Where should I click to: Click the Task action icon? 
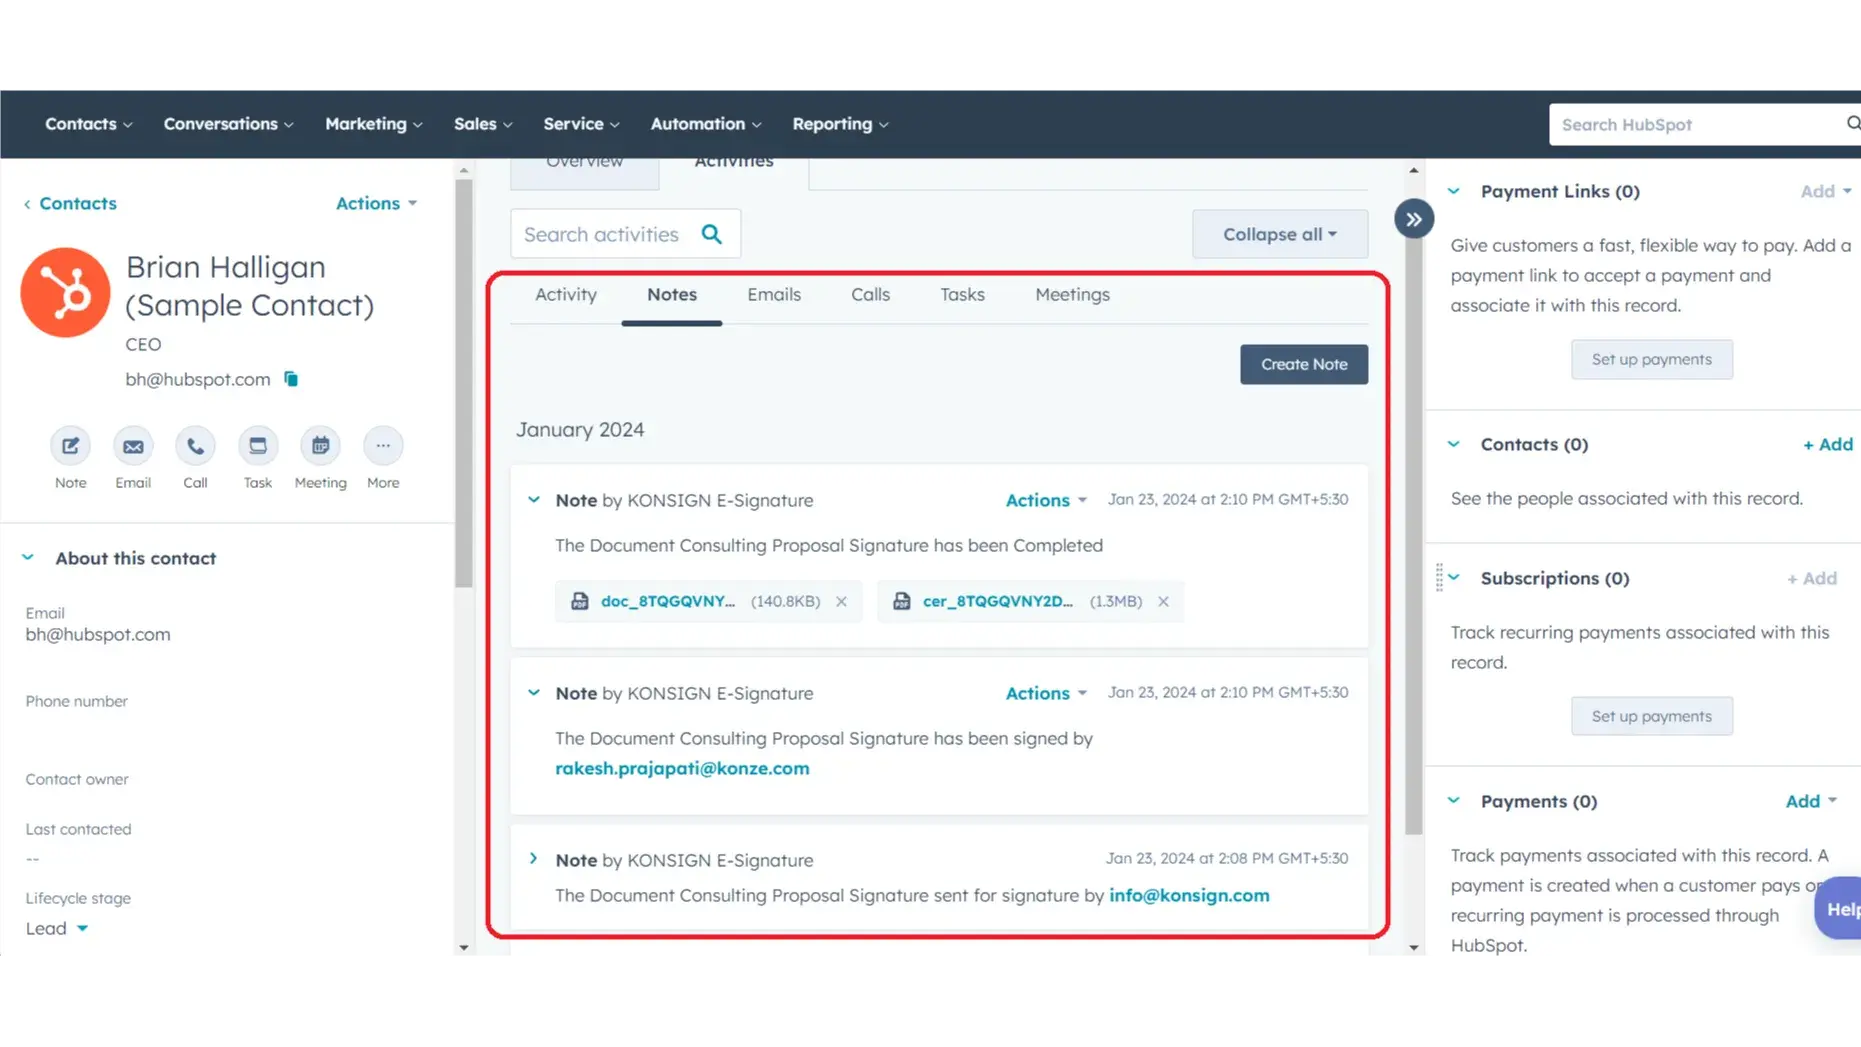[x=258, y=446]
